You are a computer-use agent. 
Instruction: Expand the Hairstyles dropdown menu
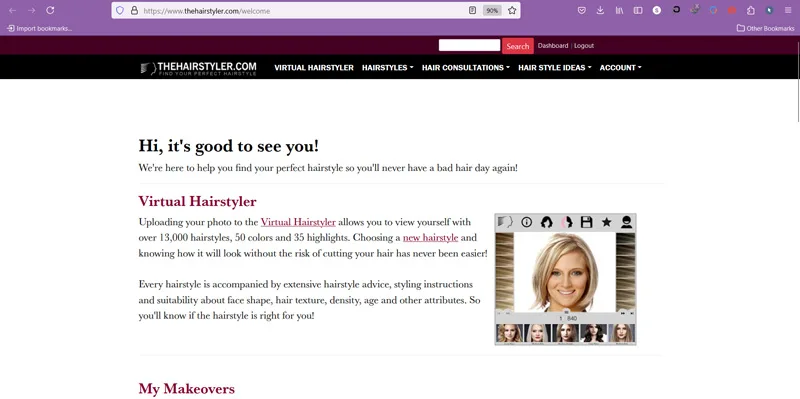point(388,67)
